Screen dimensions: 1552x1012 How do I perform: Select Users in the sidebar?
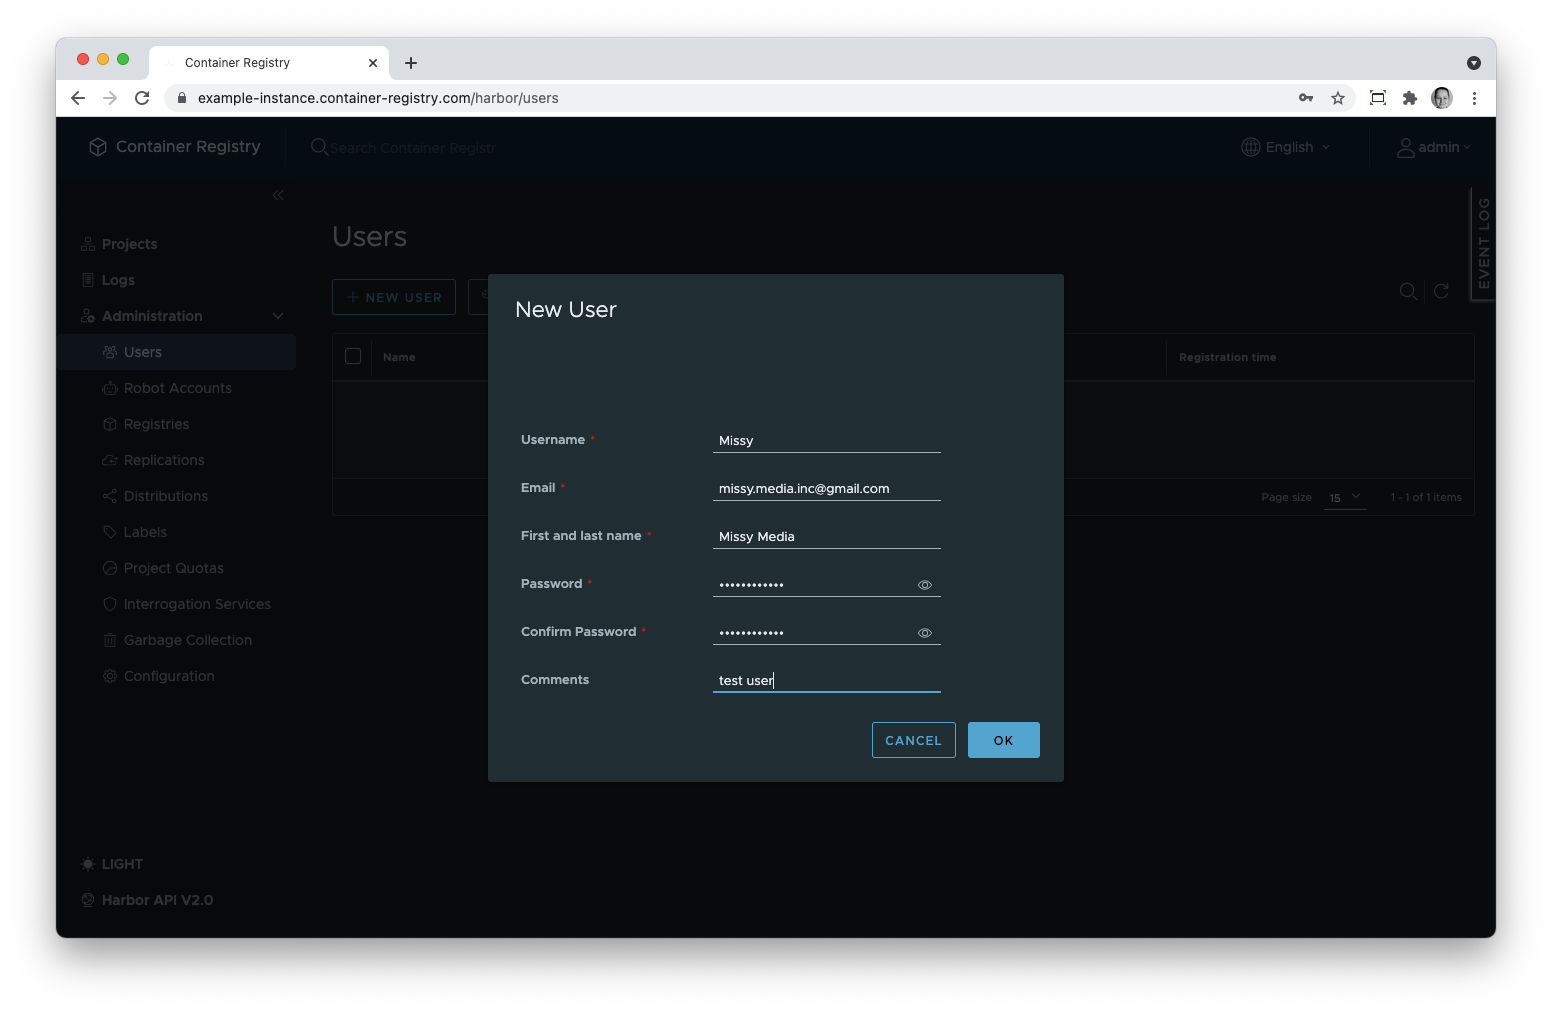[x=176, y=352]
